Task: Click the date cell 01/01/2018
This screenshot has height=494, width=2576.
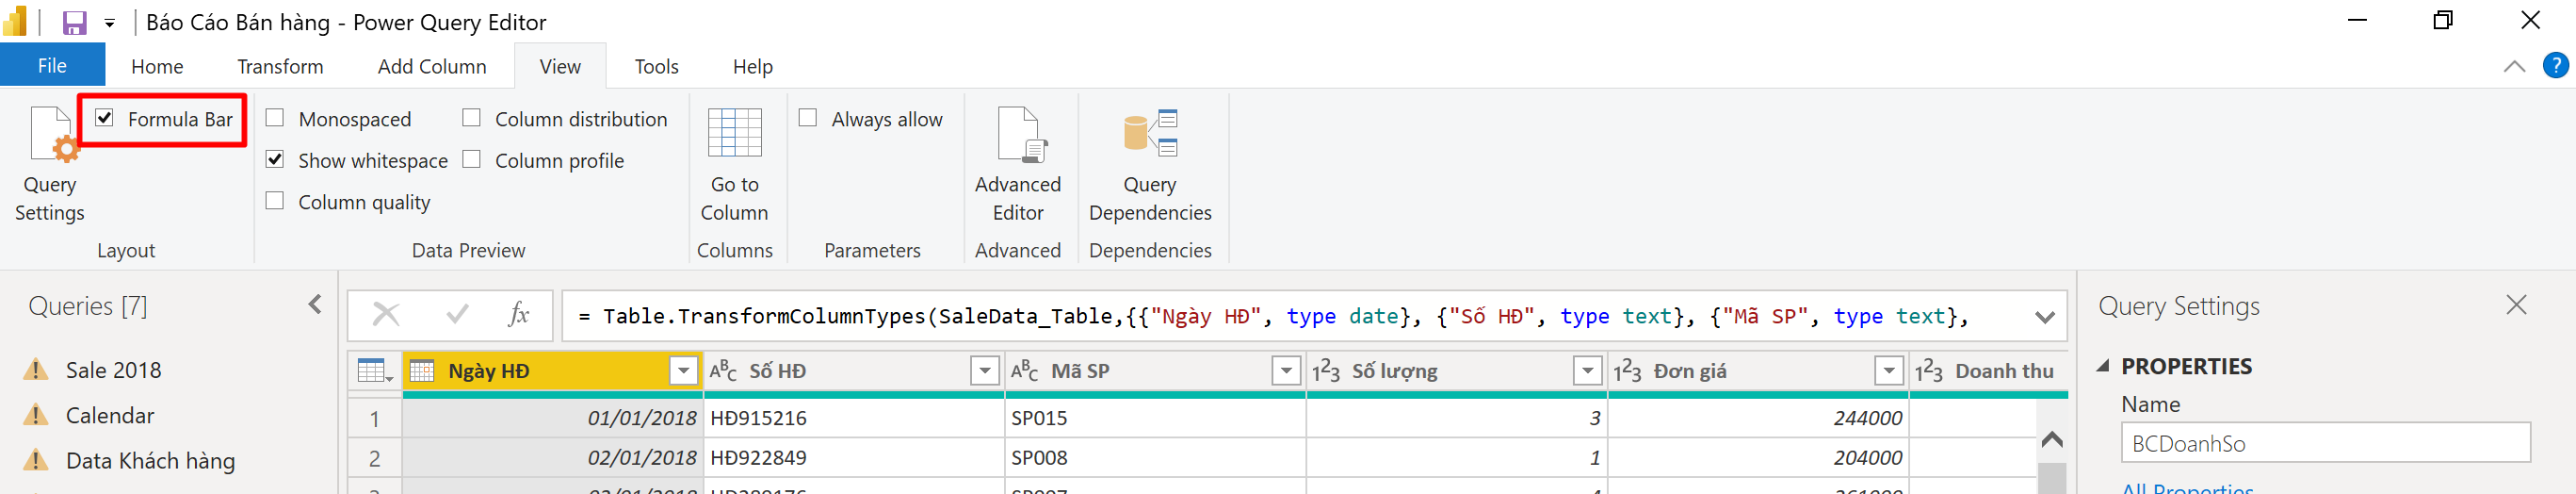Action: pyautogui.click(x=553, y=418)
